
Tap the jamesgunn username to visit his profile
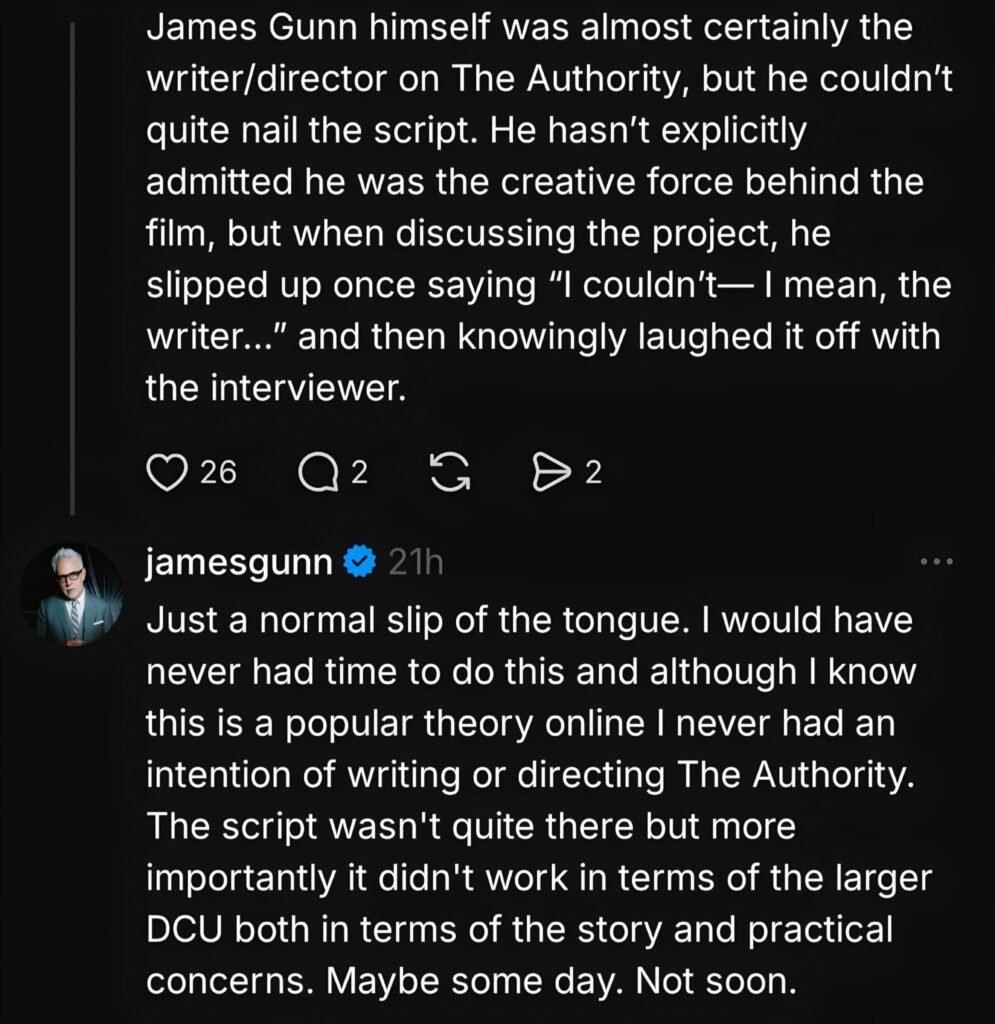[240, 562]
